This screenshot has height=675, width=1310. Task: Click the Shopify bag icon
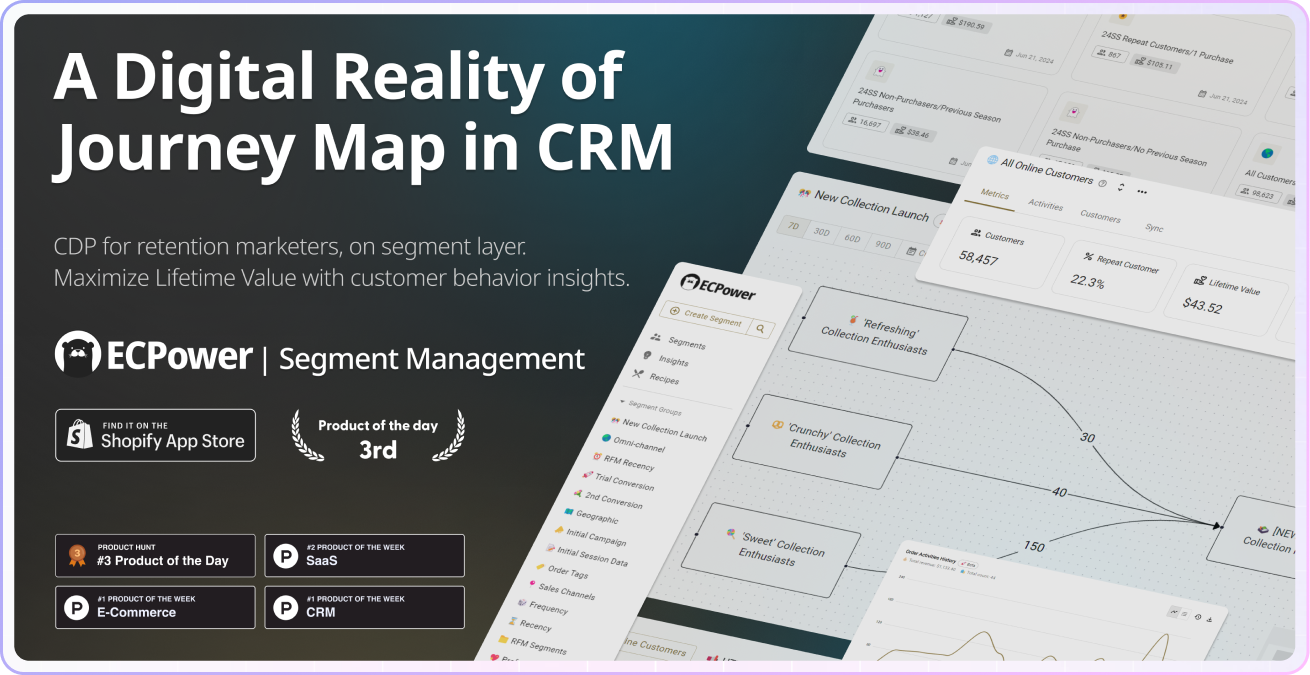coord(79,435)
